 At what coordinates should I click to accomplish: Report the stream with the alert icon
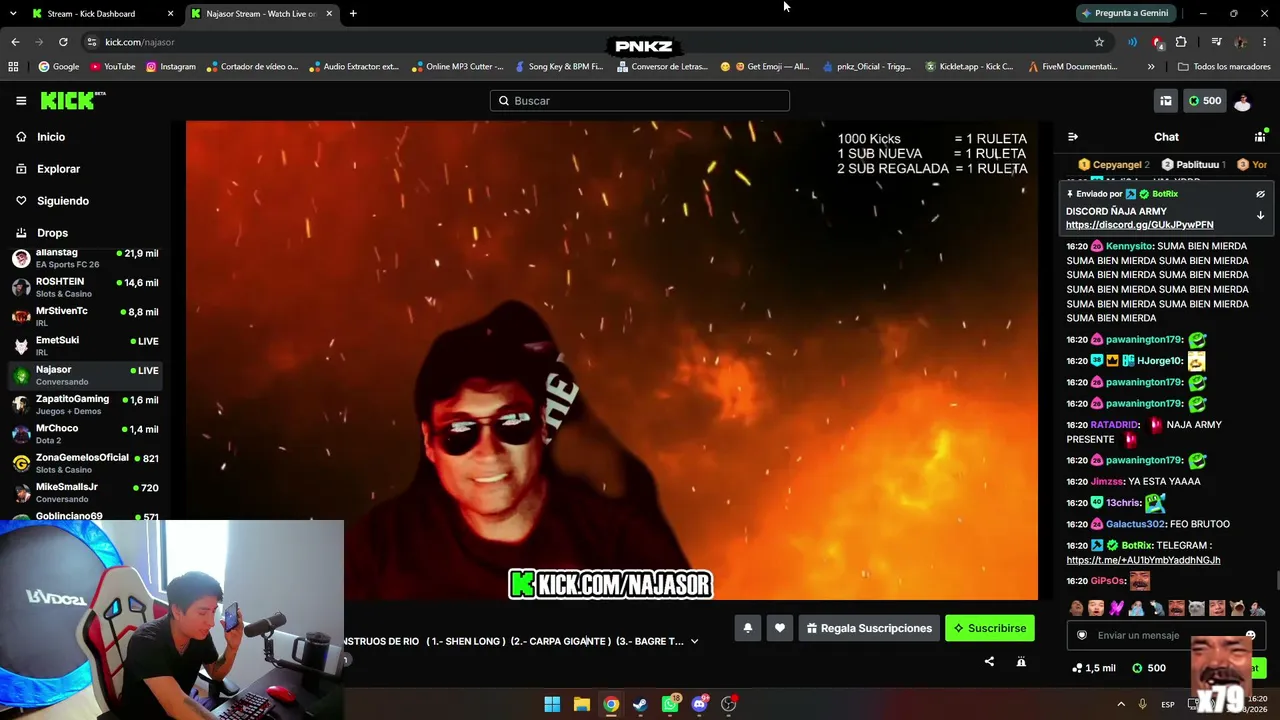point(1021,661)
